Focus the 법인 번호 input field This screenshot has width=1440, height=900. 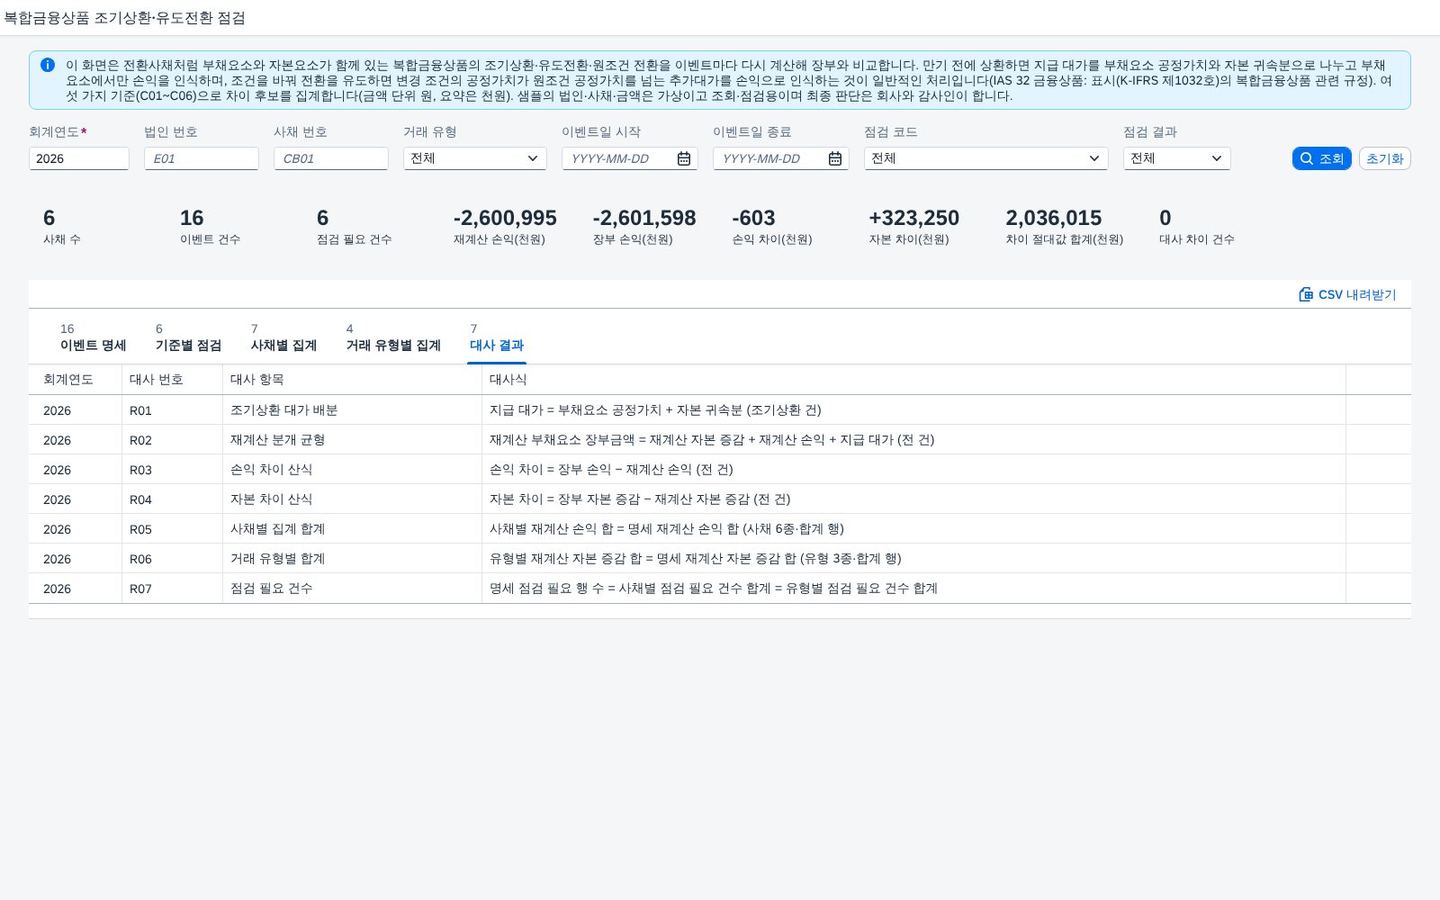pos(201,158)
